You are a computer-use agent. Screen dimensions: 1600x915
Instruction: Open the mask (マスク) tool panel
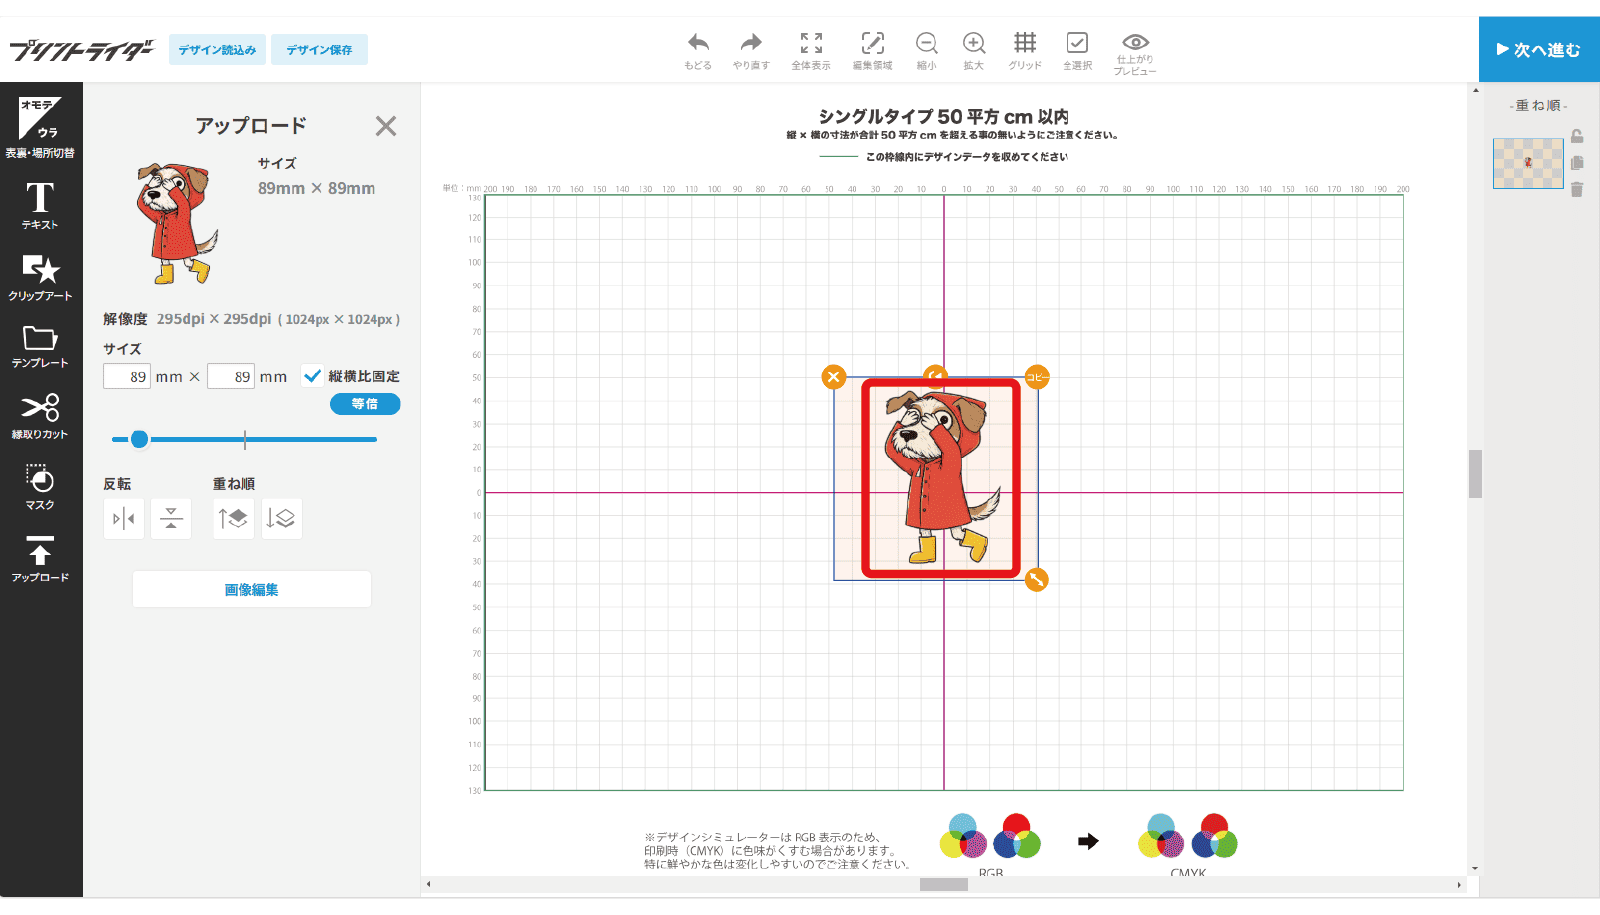pos(40,486)
